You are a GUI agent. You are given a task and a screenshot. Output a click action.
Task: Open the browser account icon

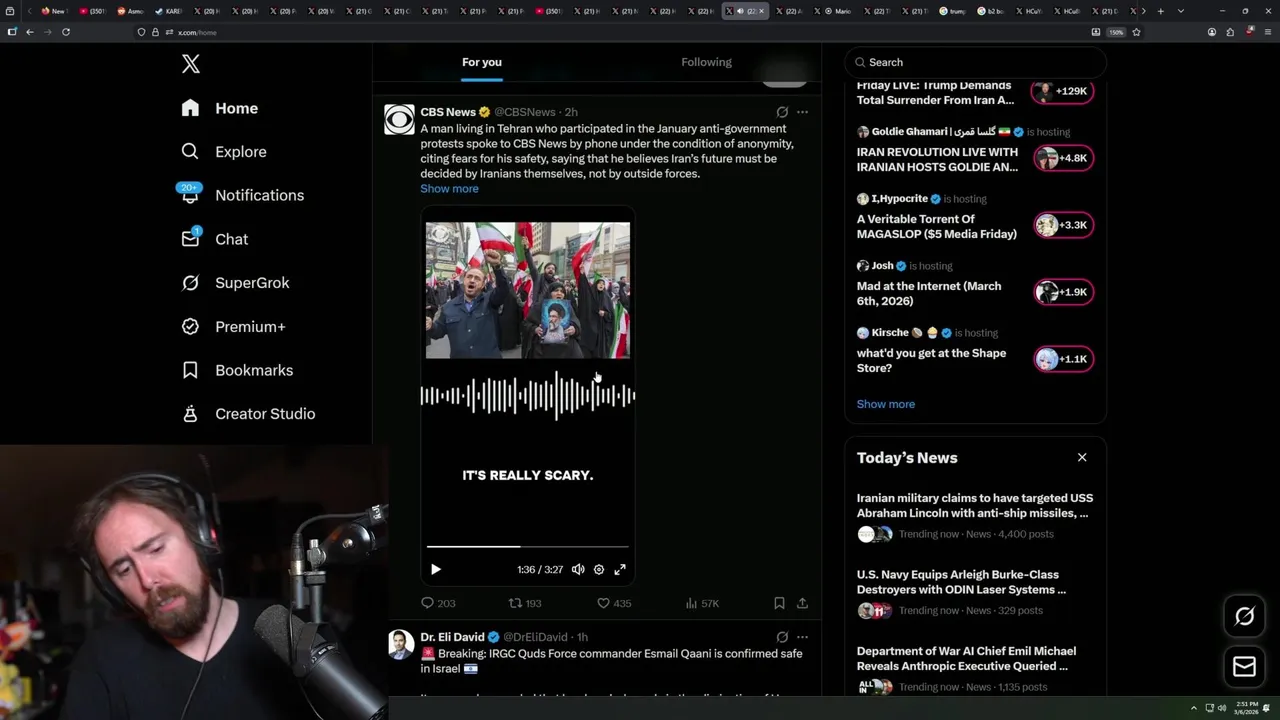click(x=1212, y=32)
